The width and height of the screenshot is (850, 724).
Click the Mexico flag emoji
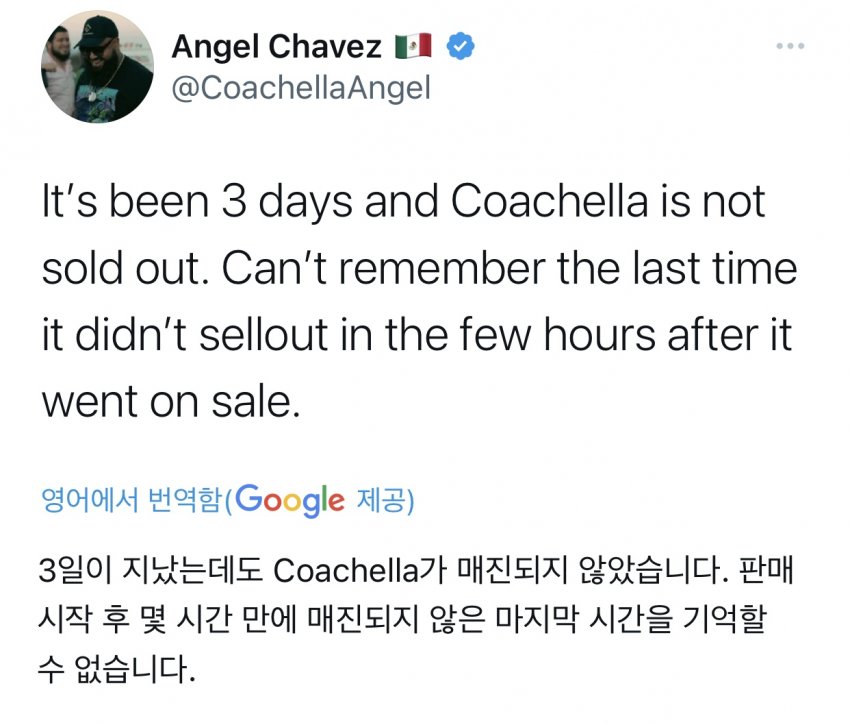(413, 46)
